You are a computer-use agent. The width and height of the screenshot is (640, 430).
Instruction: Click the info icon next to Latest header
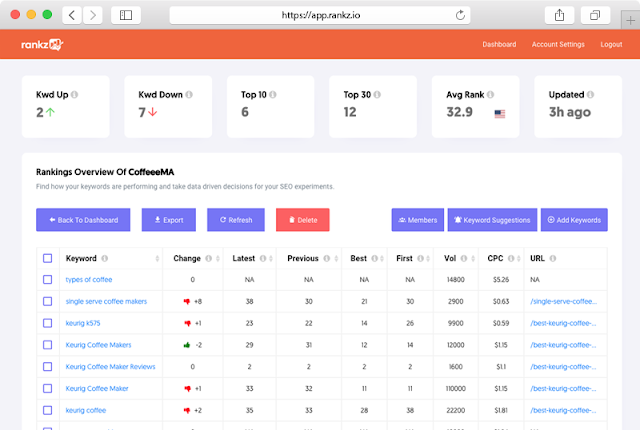click(263, 258)
